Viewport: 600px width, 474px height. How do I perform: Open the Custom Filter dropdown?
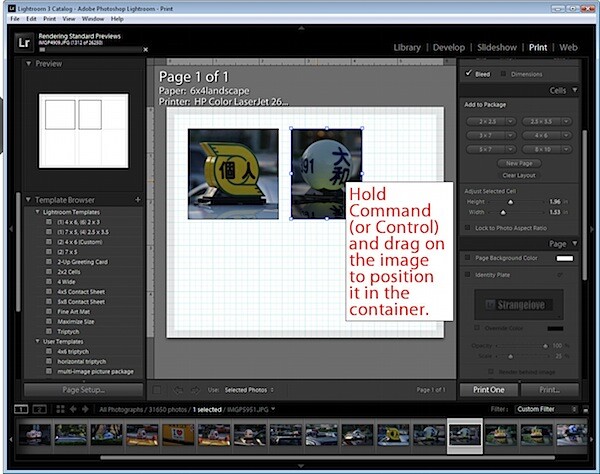[546, 409]
